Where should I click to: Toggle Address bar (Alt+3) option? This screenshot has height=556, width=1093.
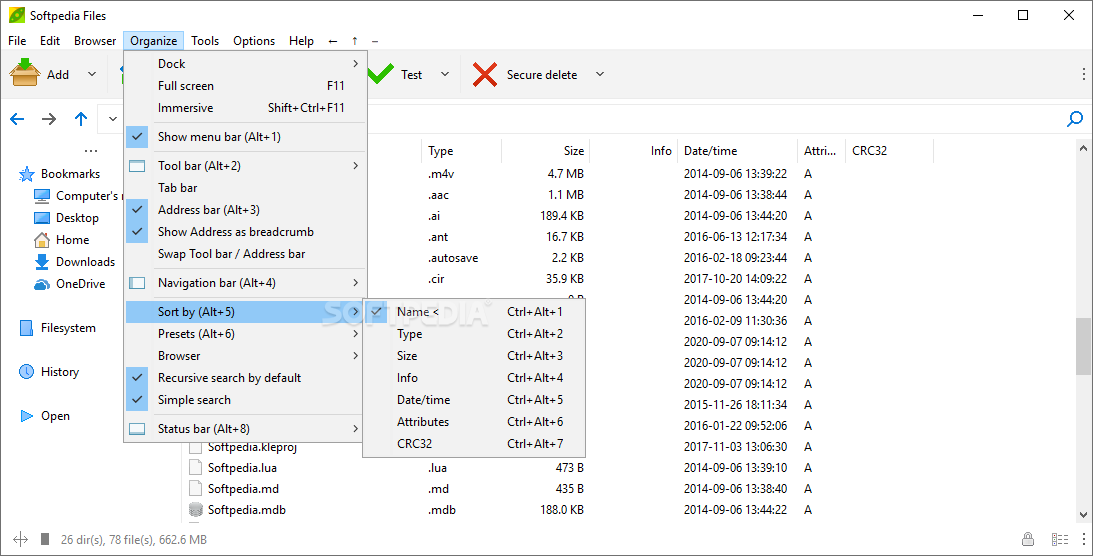coord(245,210)
